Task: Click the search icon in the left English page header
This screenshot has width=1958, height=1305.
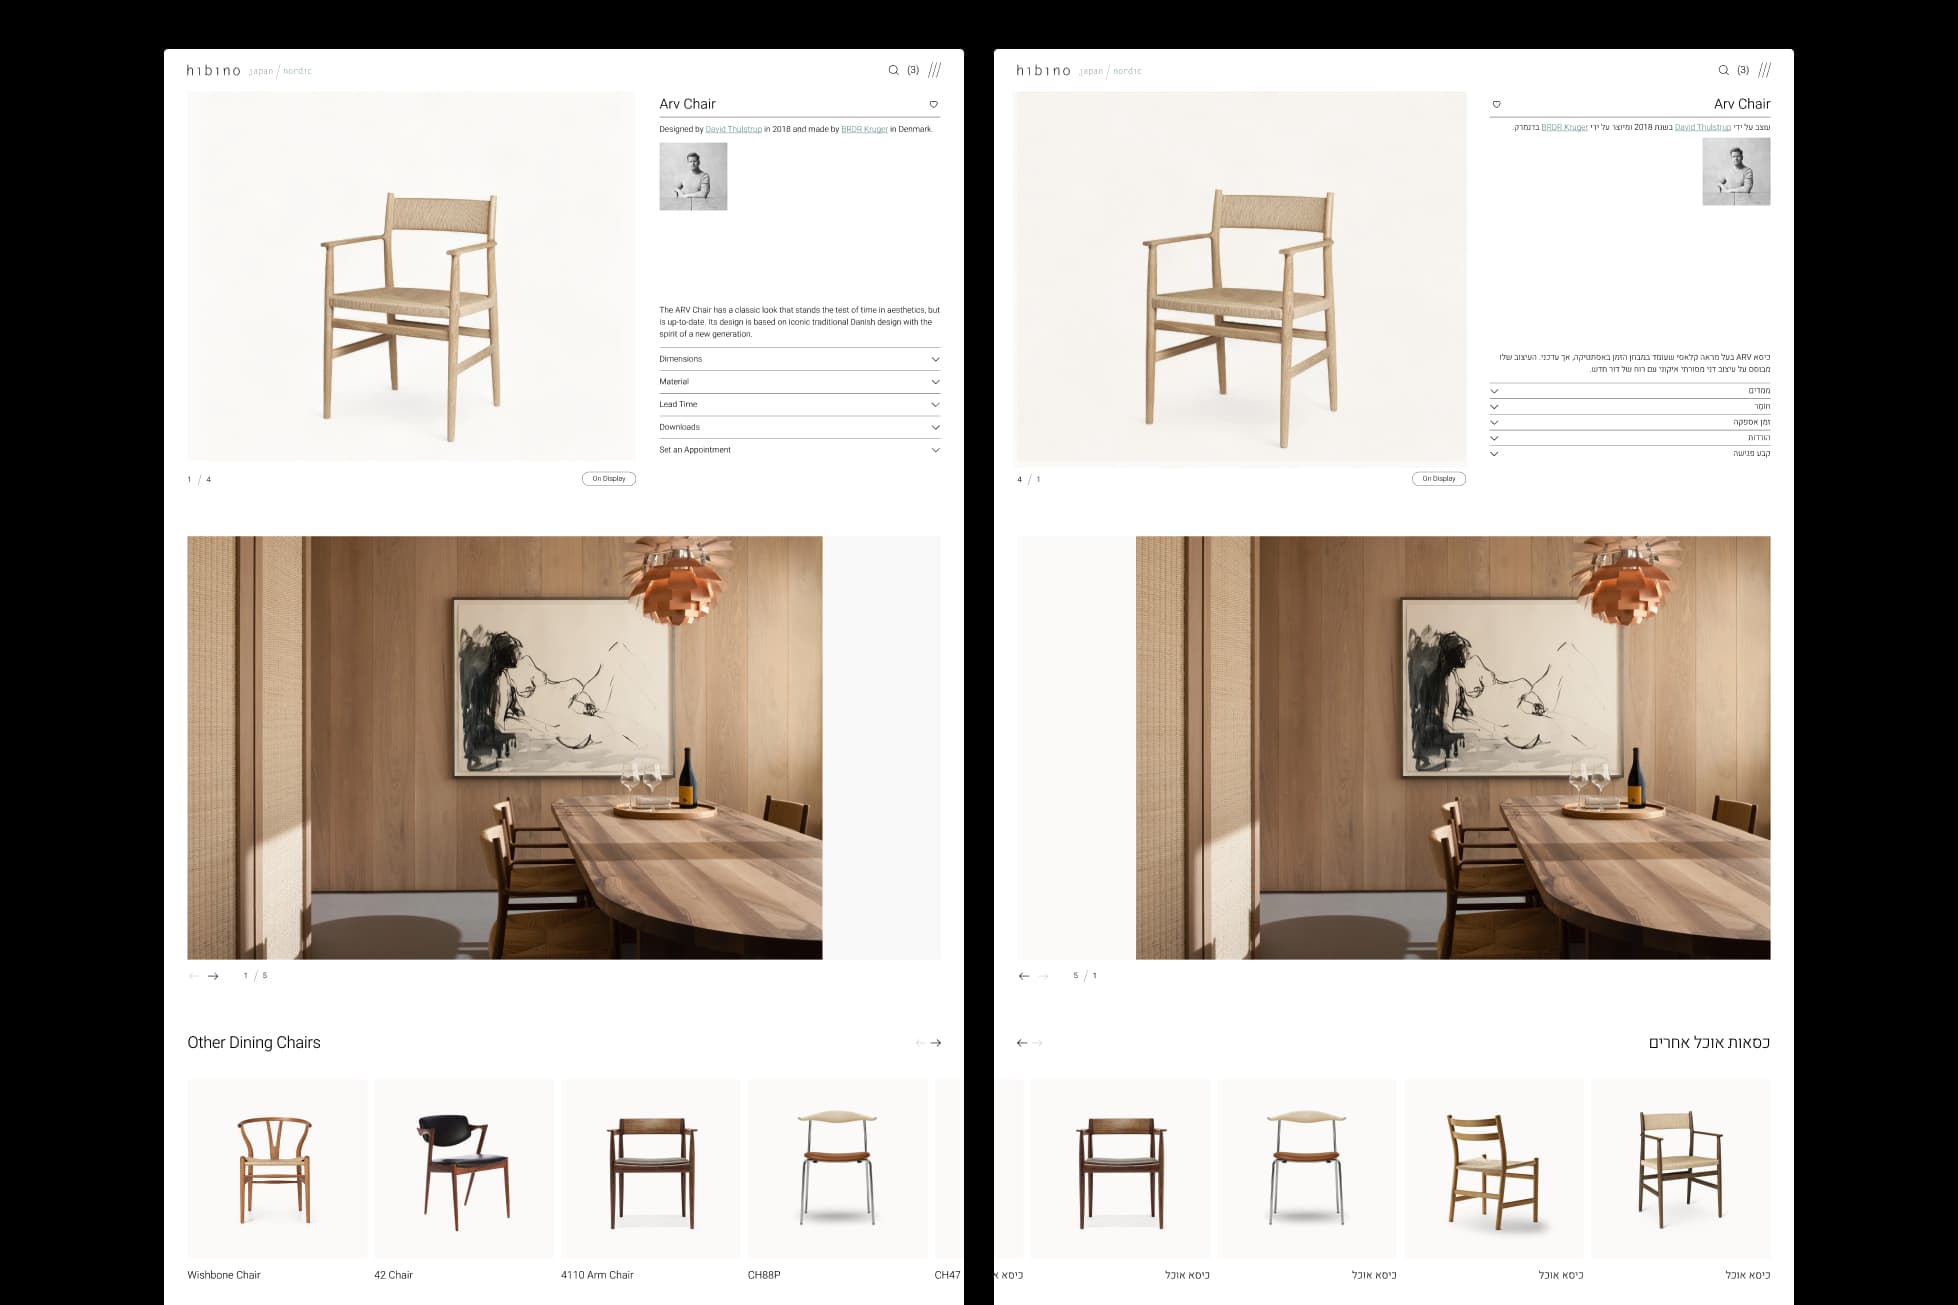Action: coord(893,70)
